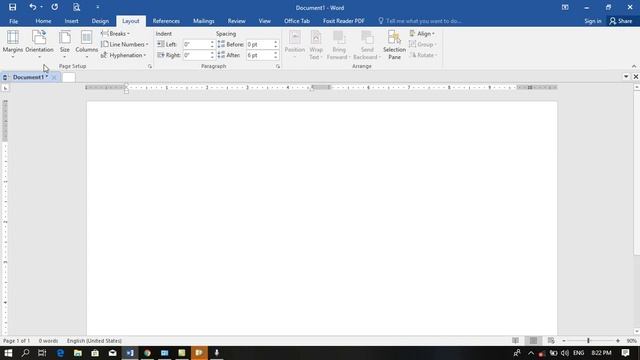Click the Save icon in Quick Access toolbar
Image resolution: width=640 pixels, height=360 pixels.
click(x=12, y=7)
